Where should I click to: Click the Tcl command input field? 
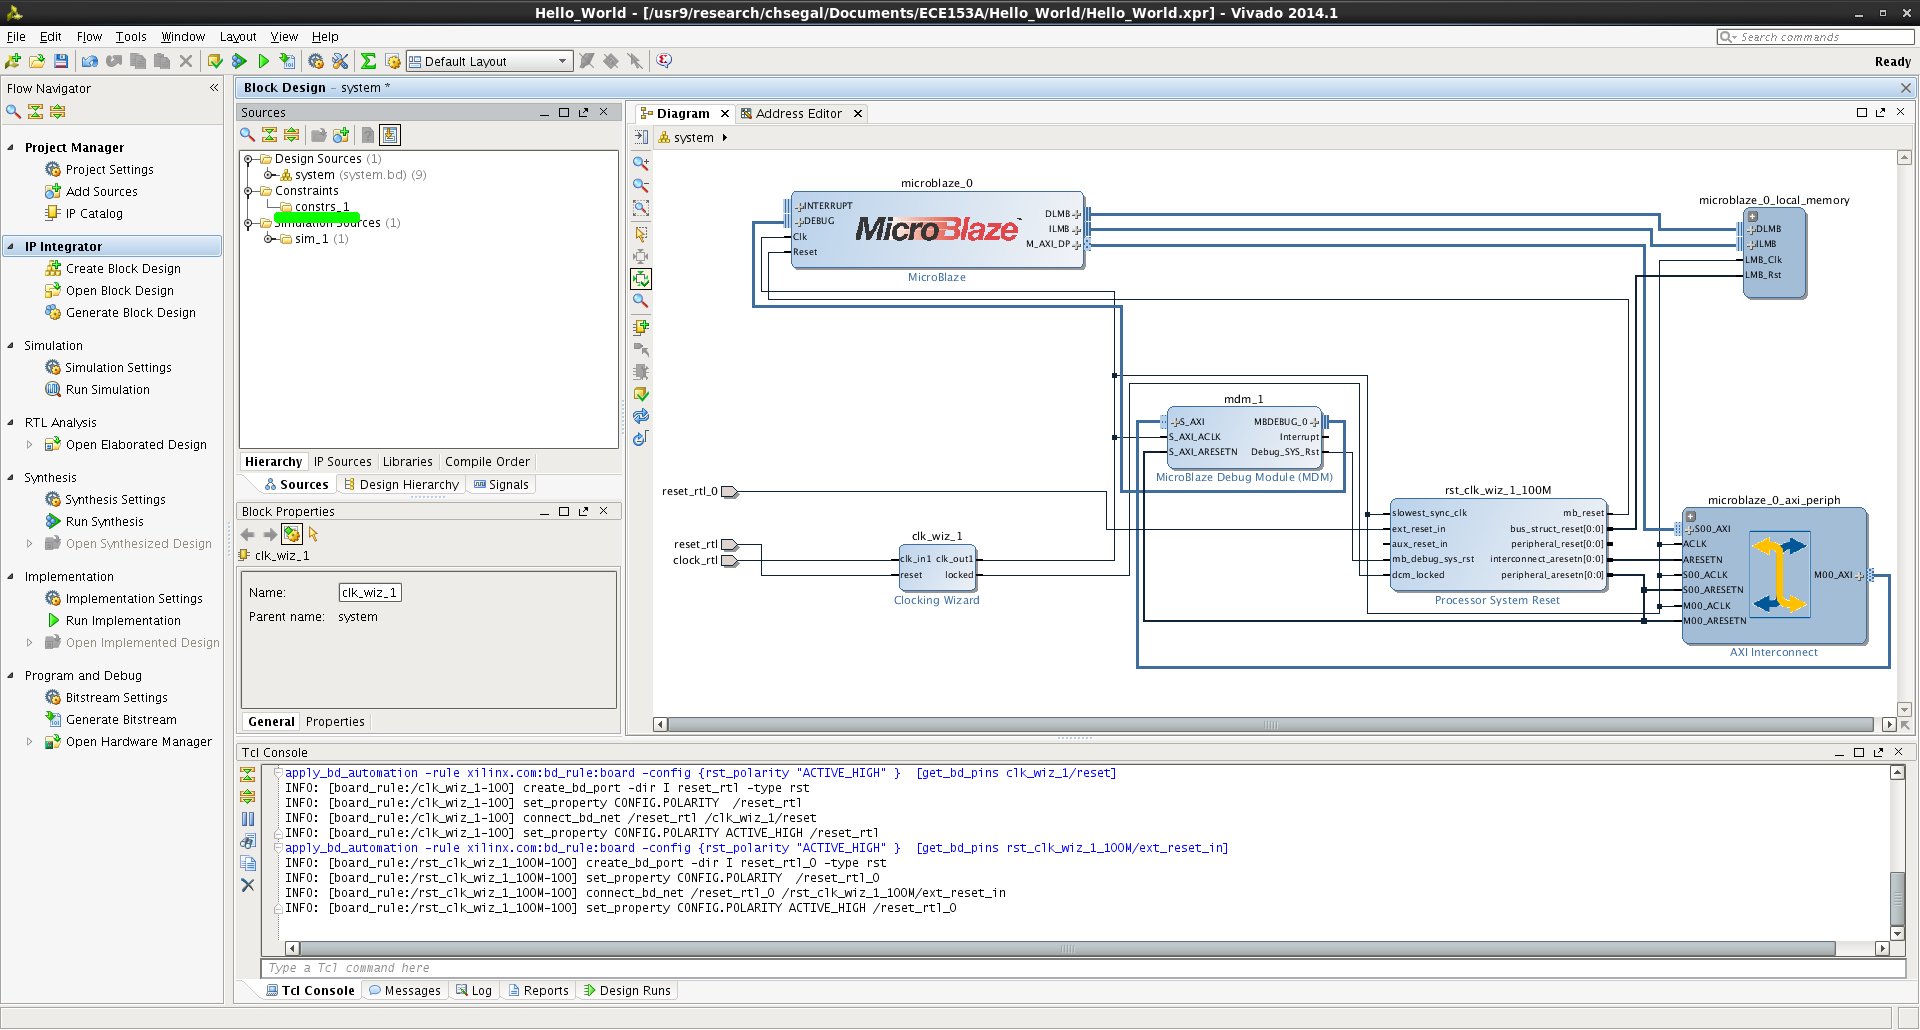pos(1084,968)
